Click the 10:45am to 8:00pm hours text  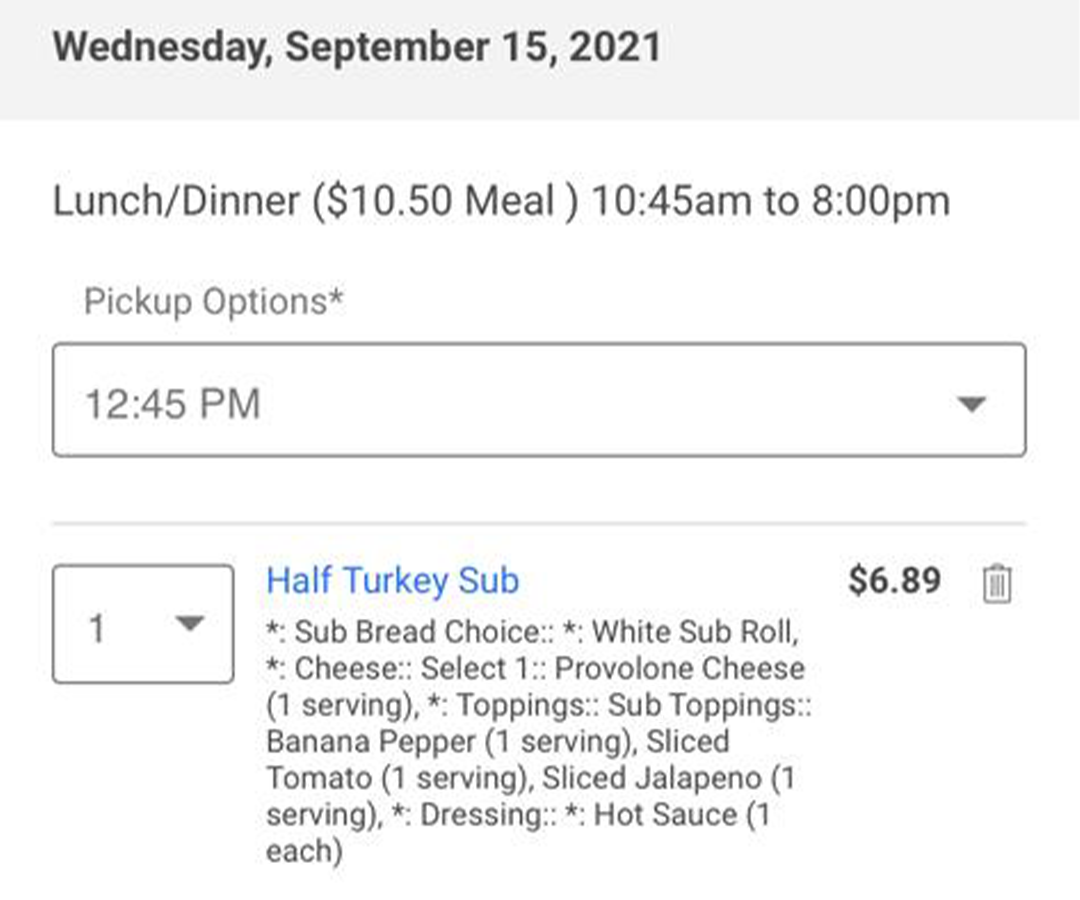[771, 201]
